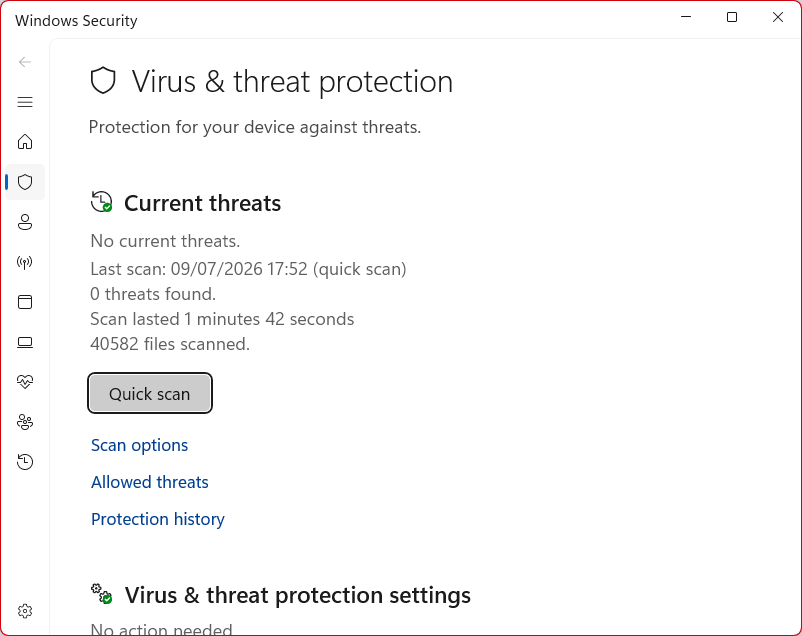
Task: Open Device security laptop icon
Action: tap(25, 342)
